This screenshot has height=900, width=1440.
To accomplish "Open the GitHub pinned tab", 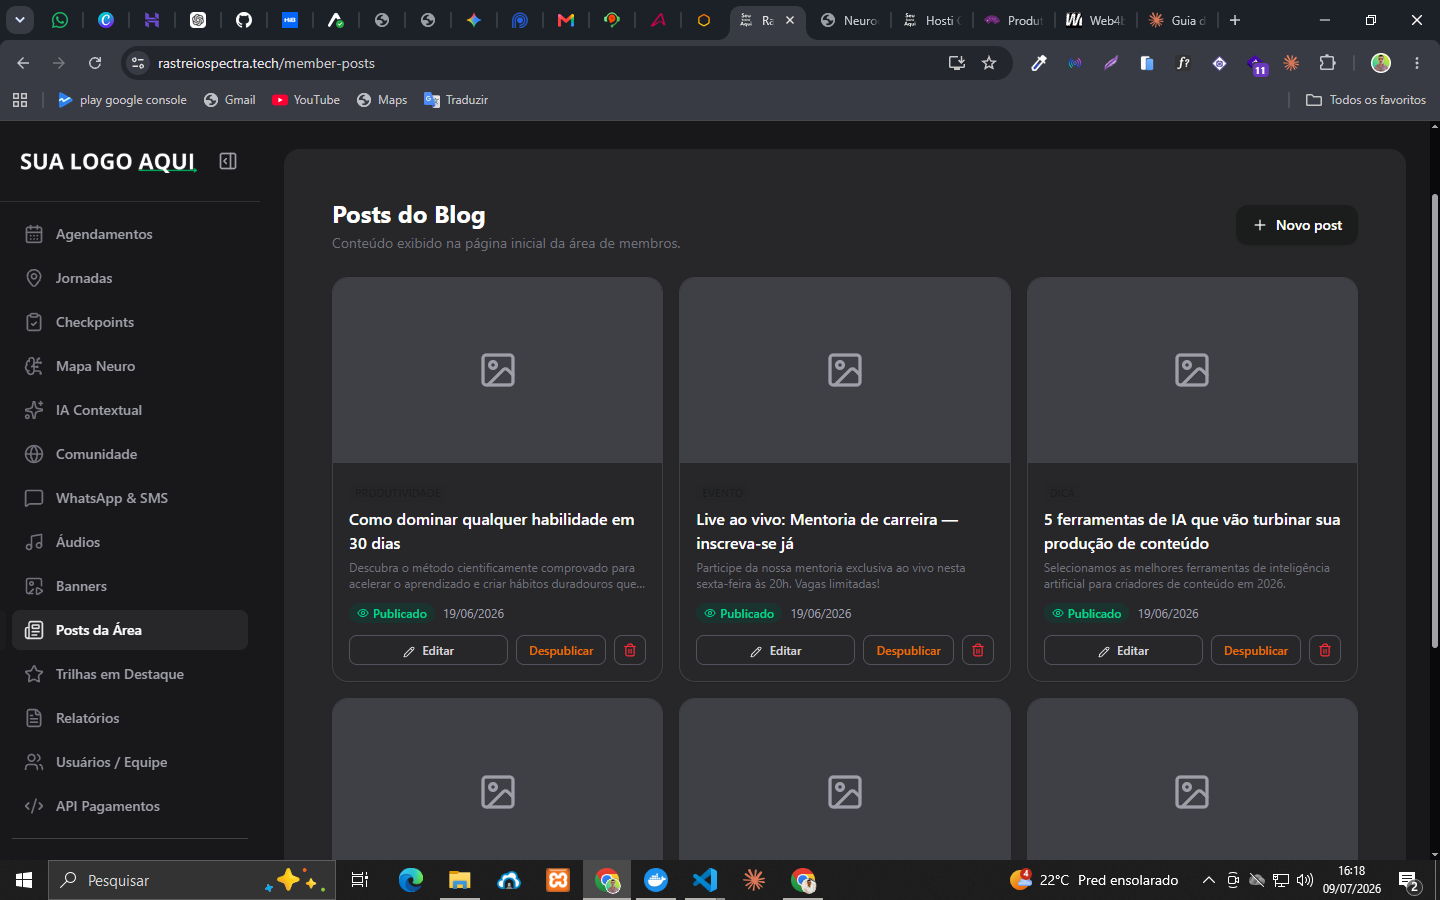I will tap(244, 20).
